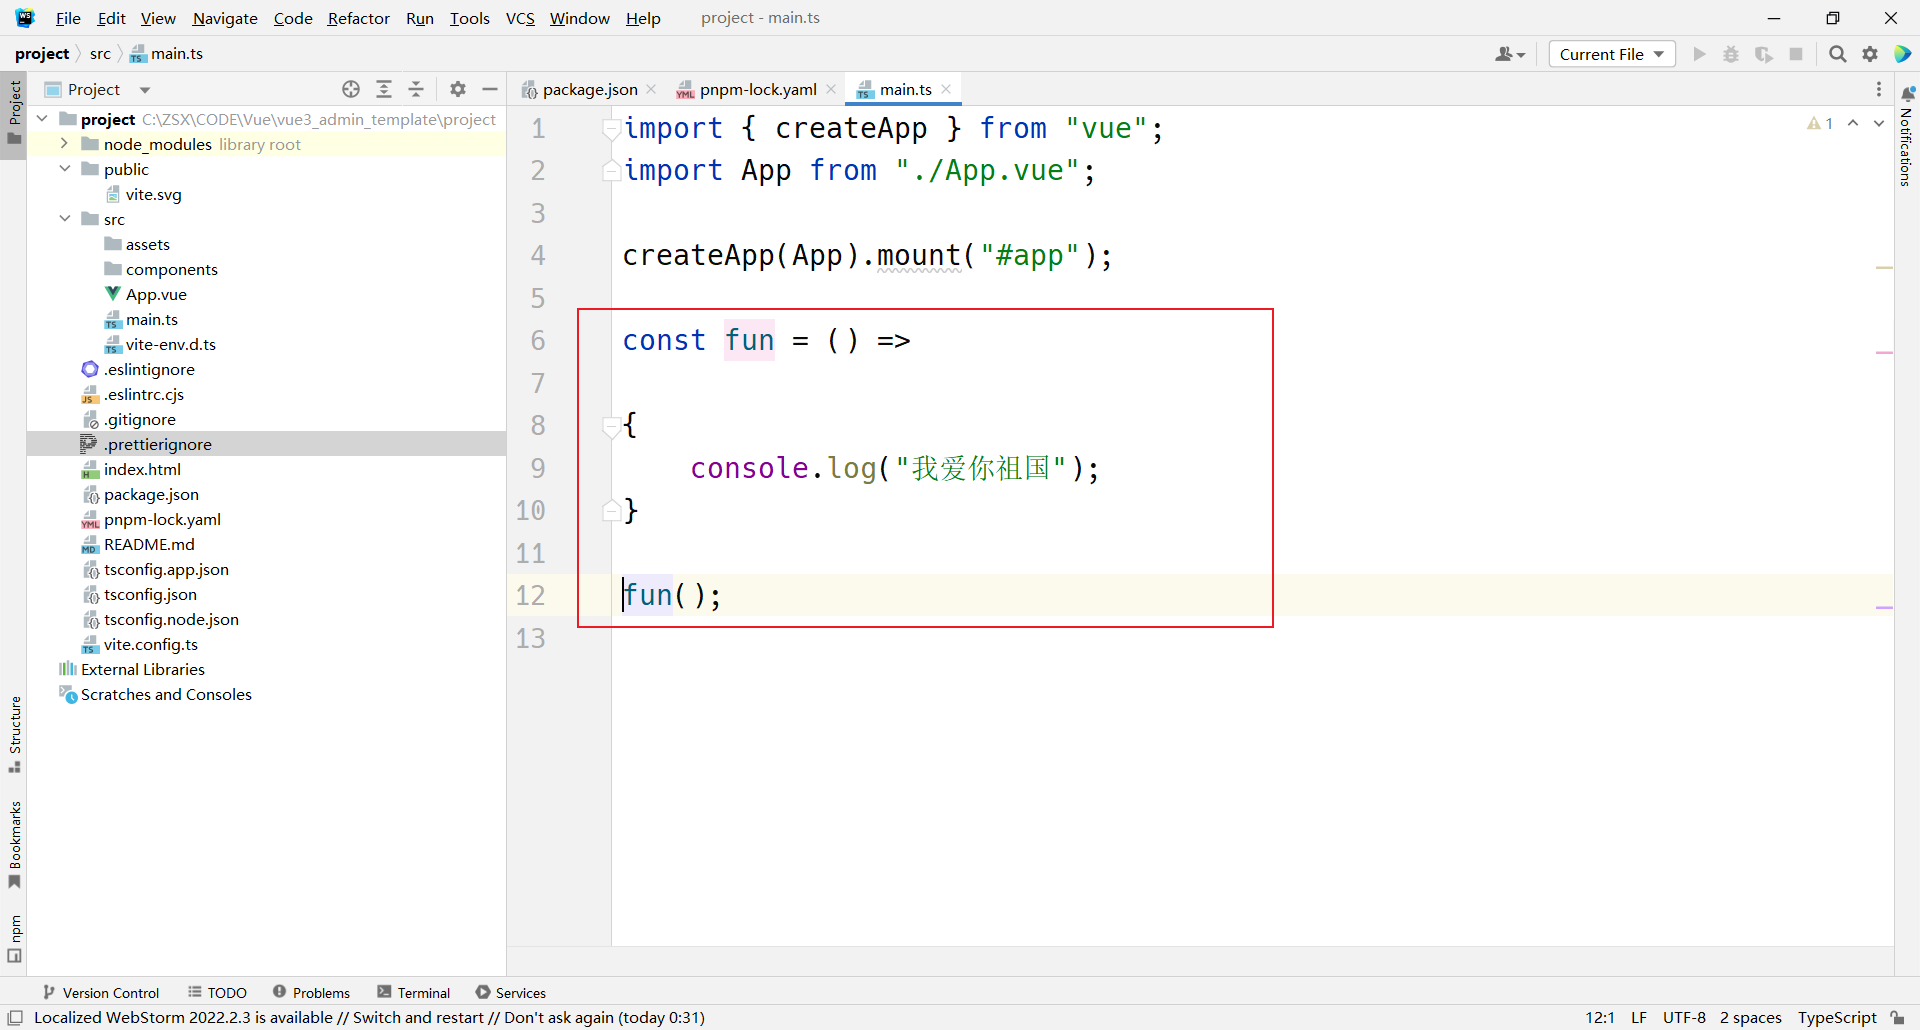Click Run with Coverage icon
1920x1030 pixels.
tap(1764, 54)
